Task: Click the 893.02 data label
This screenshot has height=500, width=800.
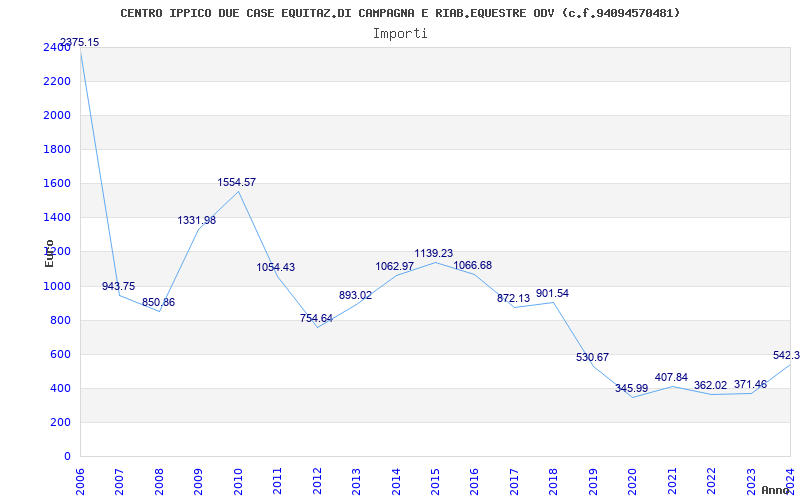Action: coord(356,295)
